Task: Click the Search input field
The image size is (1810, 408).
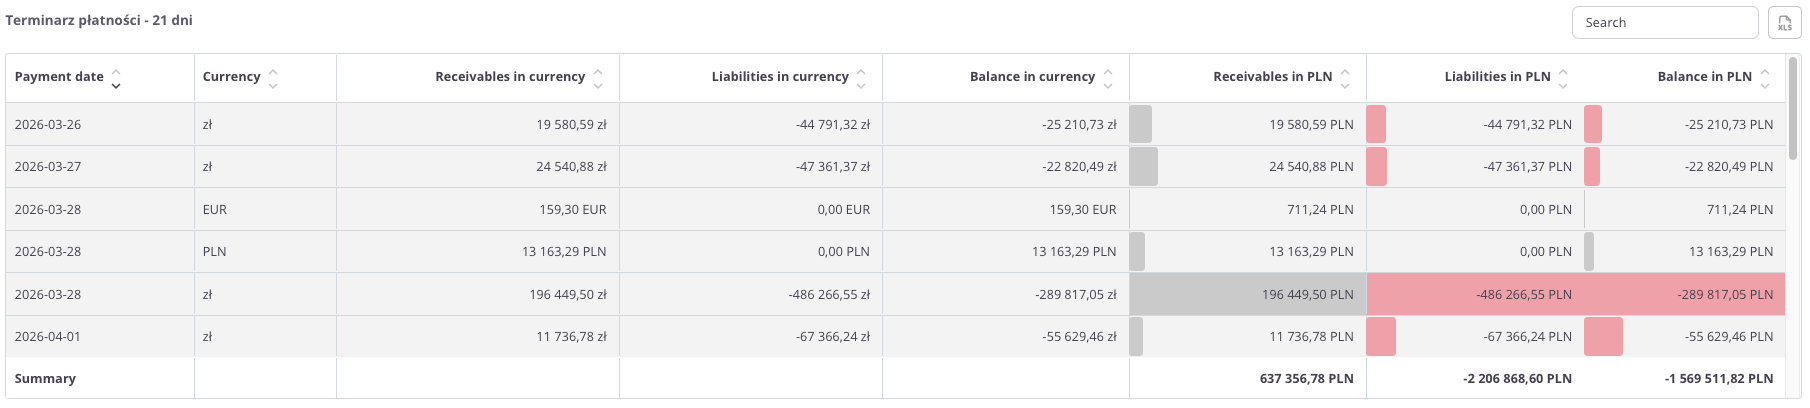Action: (1664, 23)
